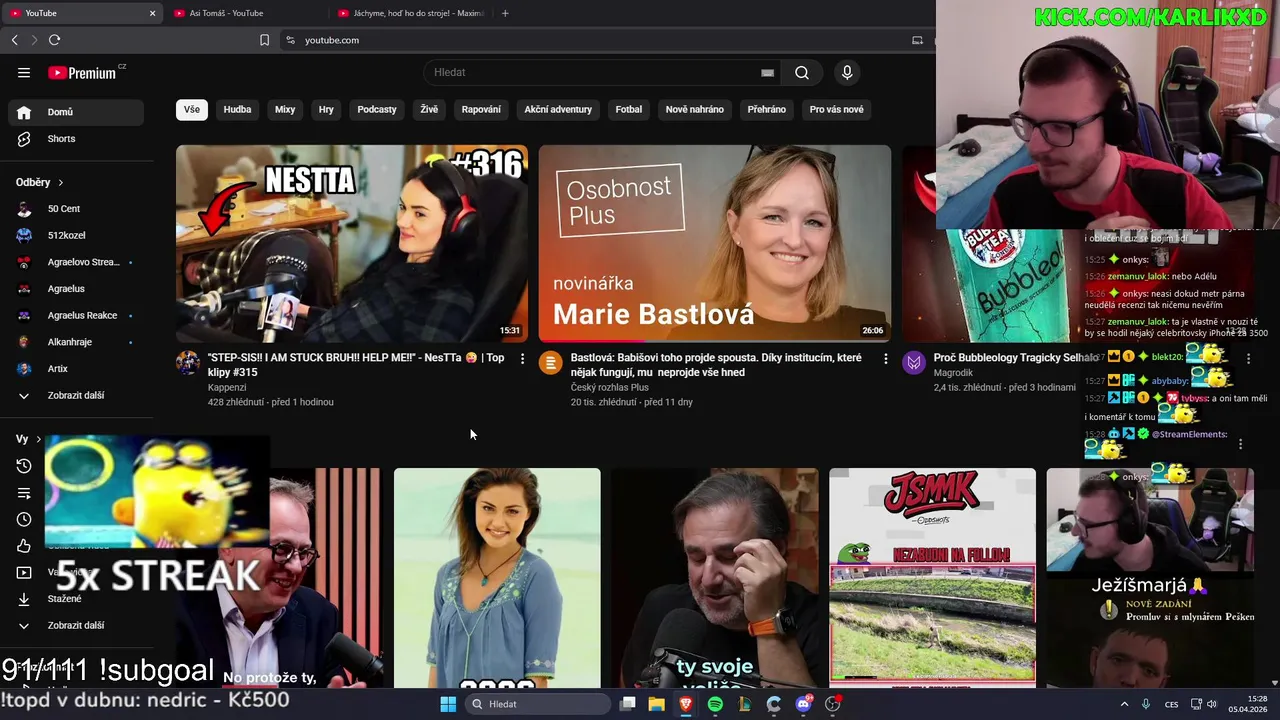Go back in browser history
This screenshot has width=1280, height=720.
[14, 40]
